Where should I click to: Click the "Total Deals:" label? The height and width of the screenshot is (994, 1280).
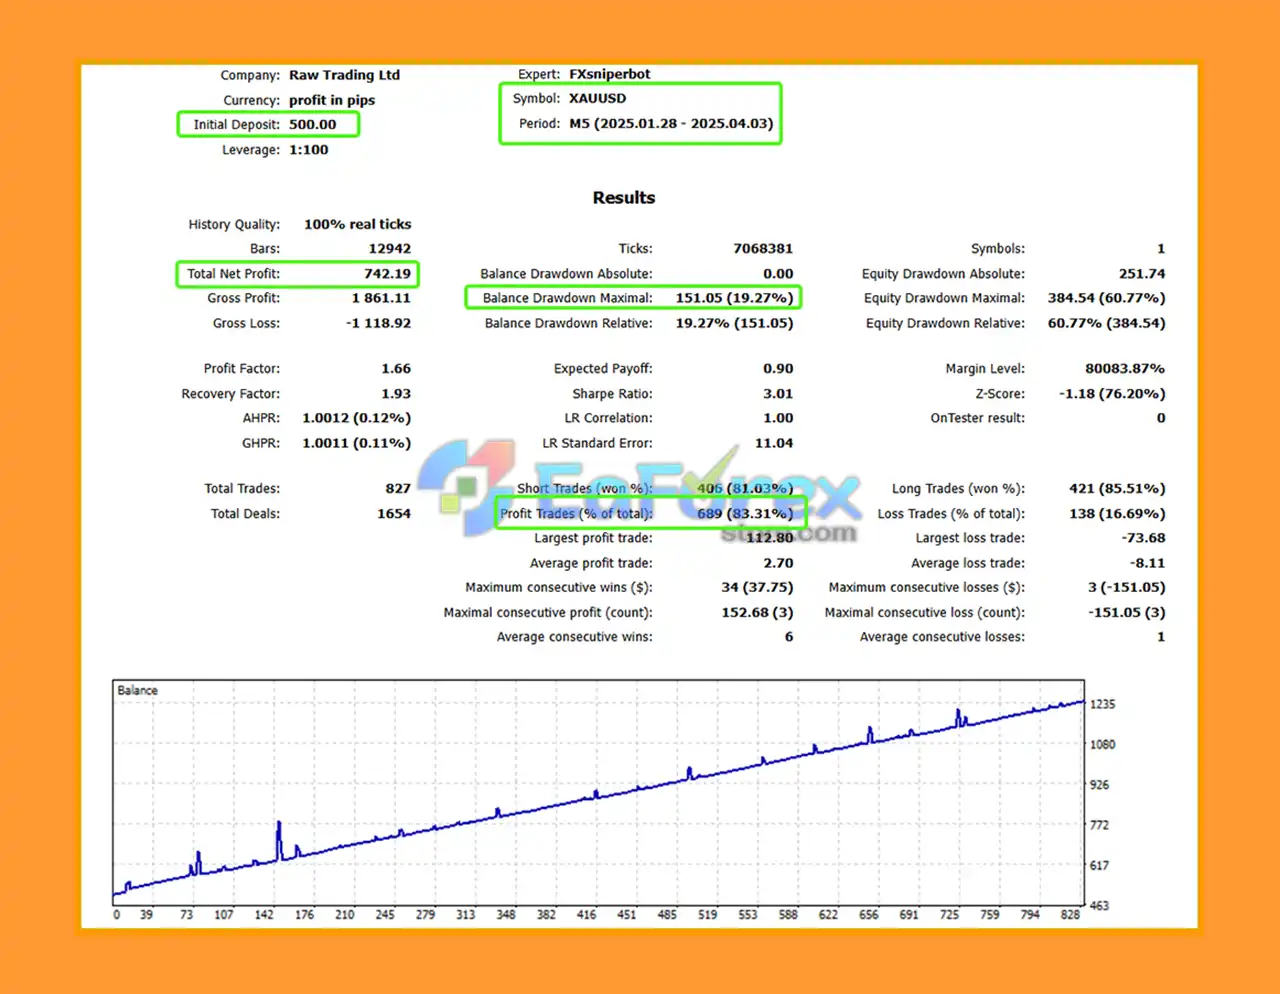click(x=245, y=514)
